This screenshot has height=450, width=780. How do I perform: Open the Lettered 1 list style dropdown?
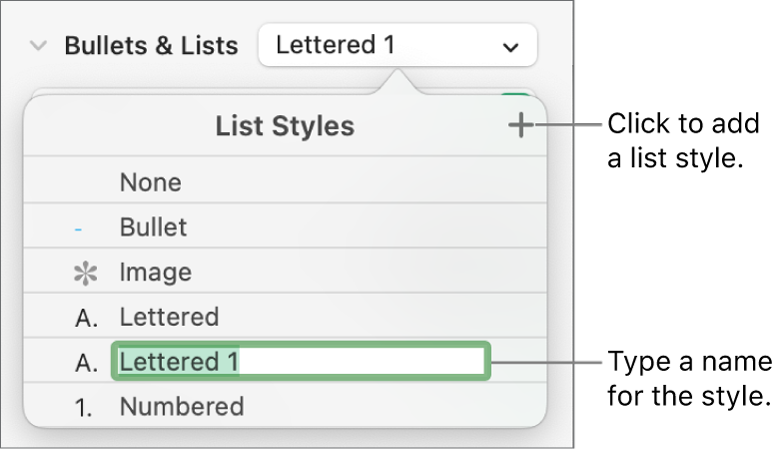coord(396,46)
